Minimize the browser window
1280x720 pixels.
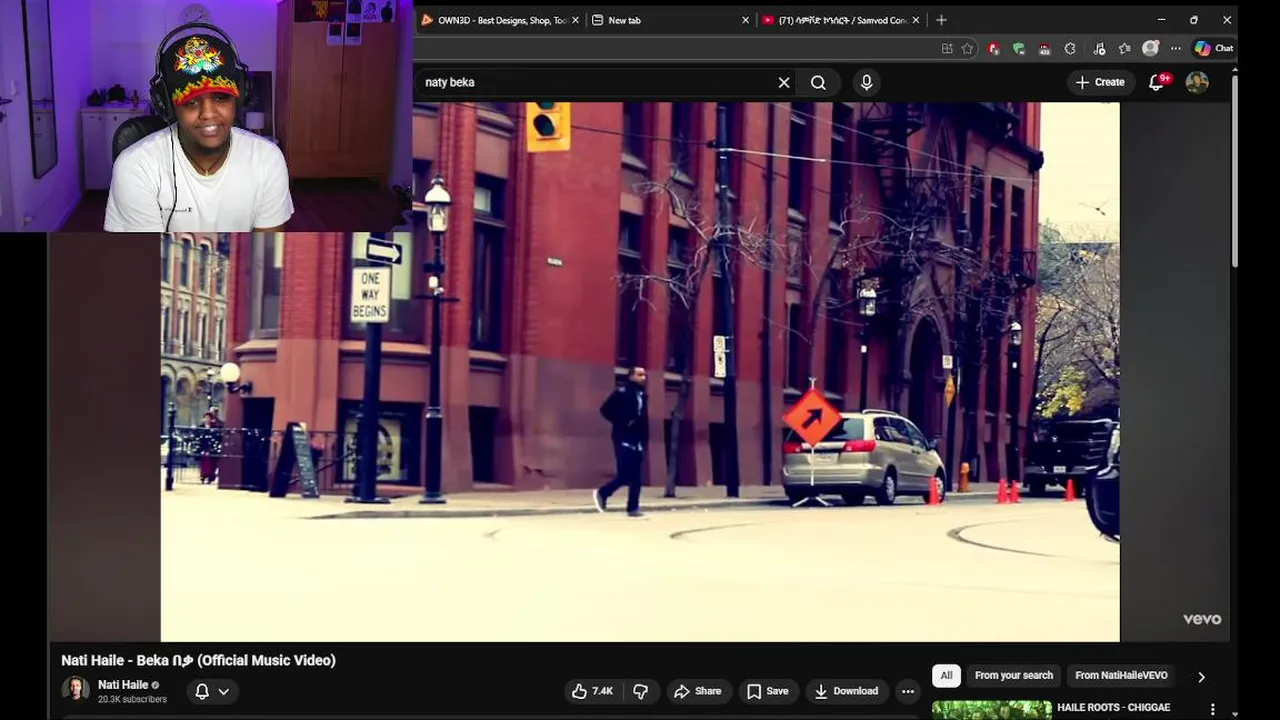pos(1161,20)
